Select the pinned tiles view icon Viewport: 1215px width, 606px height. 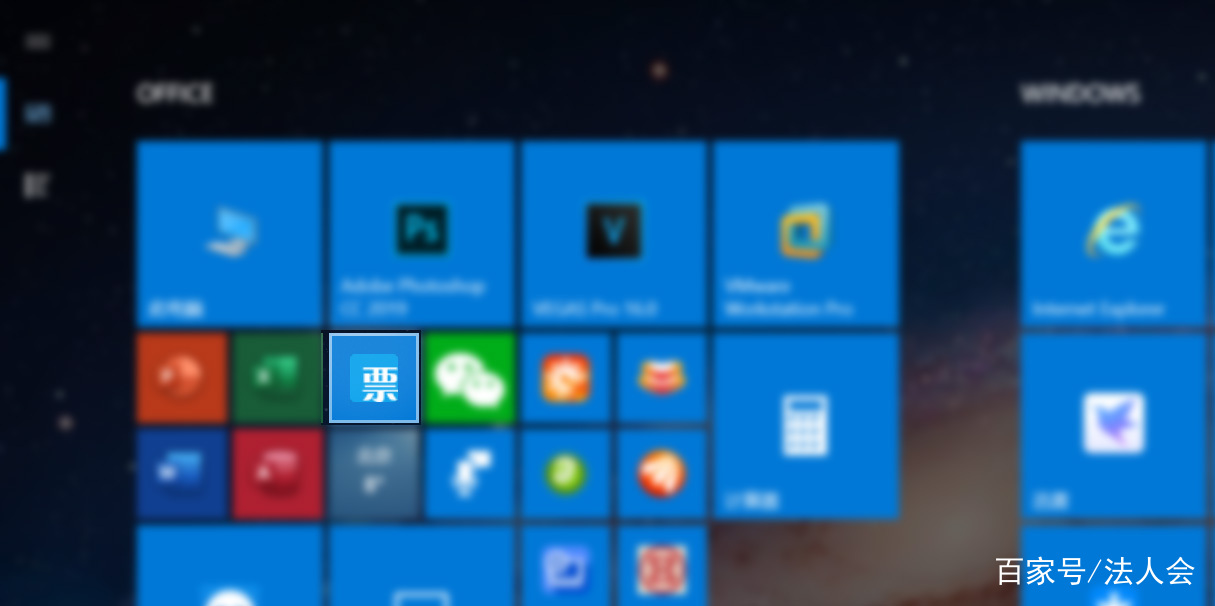coord(38,113)
